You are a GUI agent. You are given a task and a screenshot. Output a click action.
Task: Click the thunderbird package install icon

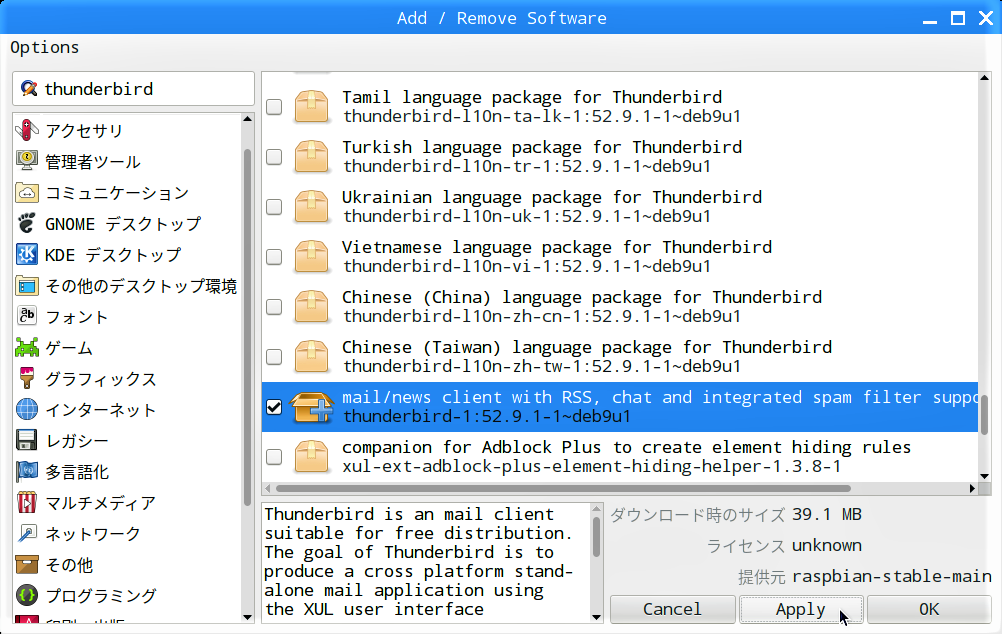(x=311, y=407)
